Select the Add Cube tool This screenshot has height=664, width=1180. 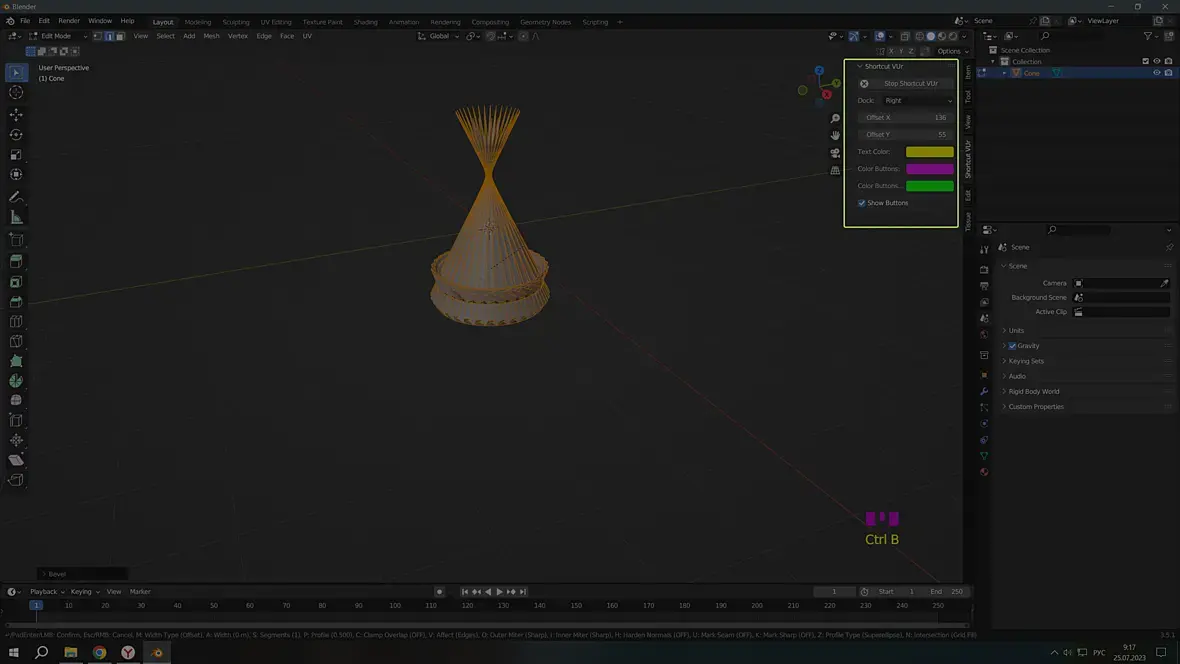16,240
